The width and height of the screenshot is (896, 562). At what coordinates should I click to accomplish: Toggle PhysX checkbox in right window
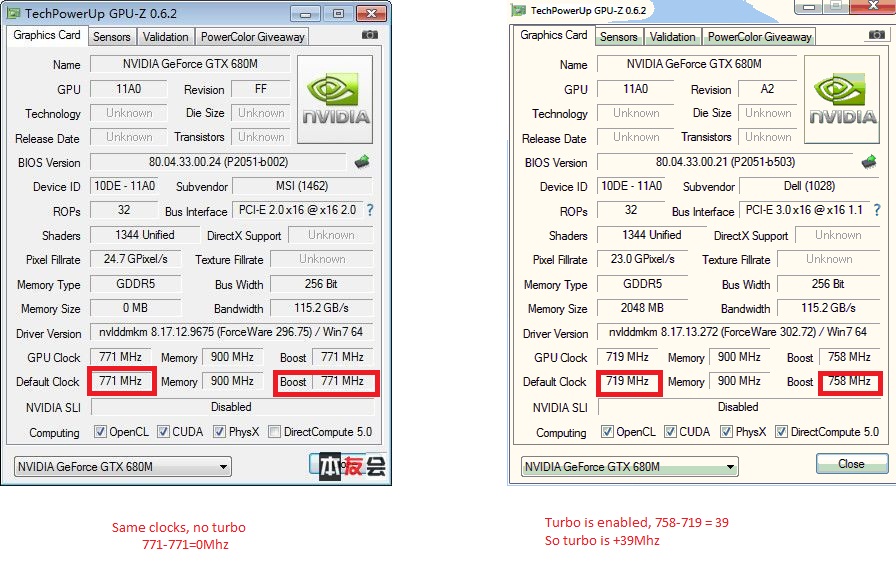(726, 432)
